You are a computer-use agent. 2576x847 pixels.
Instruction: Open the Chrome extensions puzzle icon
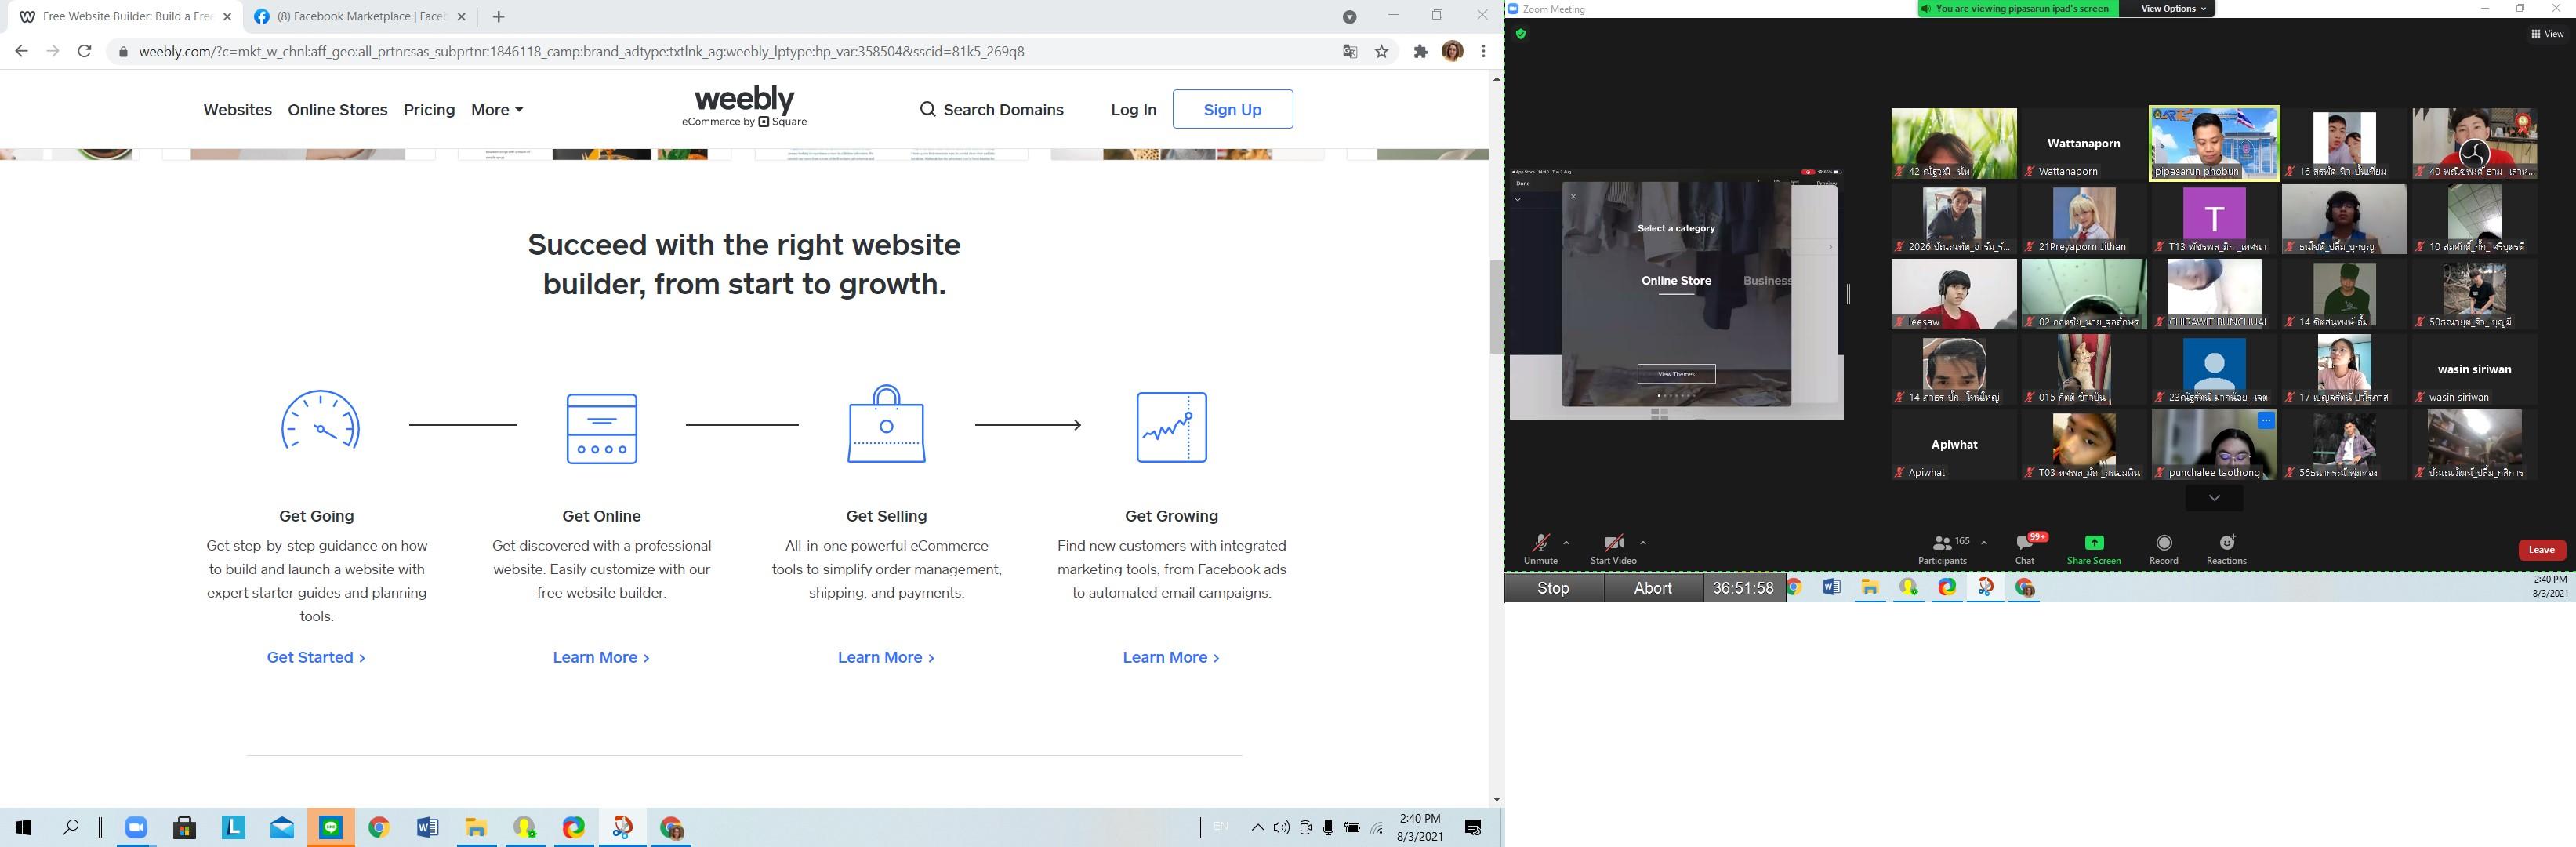tap(1420, 51)
